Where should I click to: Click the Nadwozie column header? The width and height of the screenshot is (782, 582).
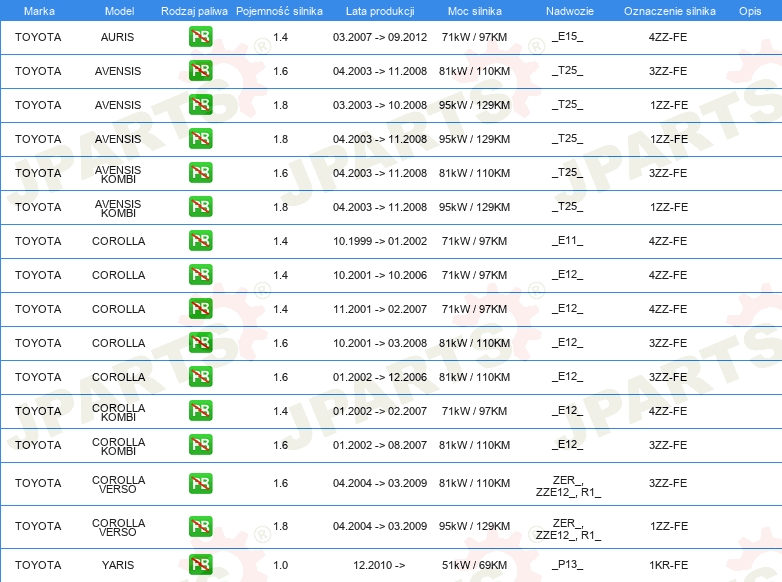(570, 11)
